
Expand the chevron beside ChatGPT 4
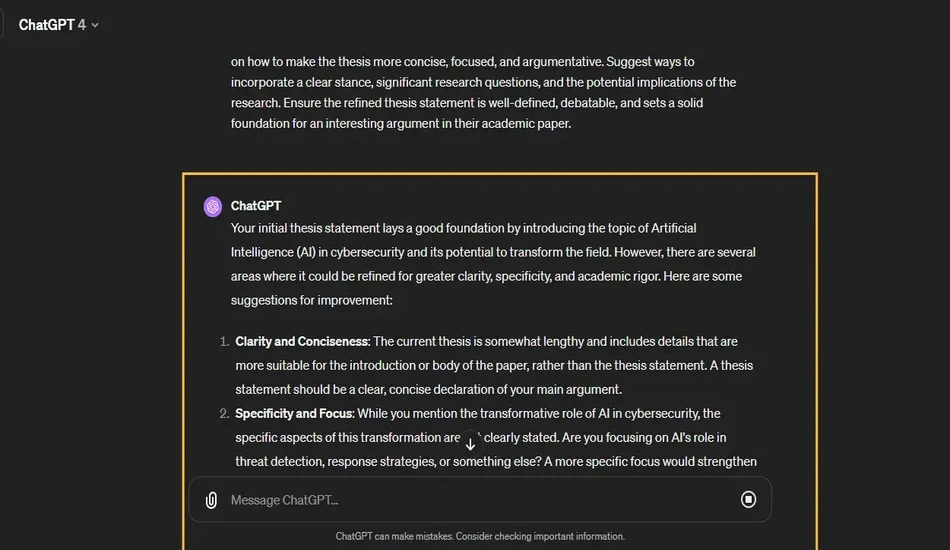click(x=95, y=25)
